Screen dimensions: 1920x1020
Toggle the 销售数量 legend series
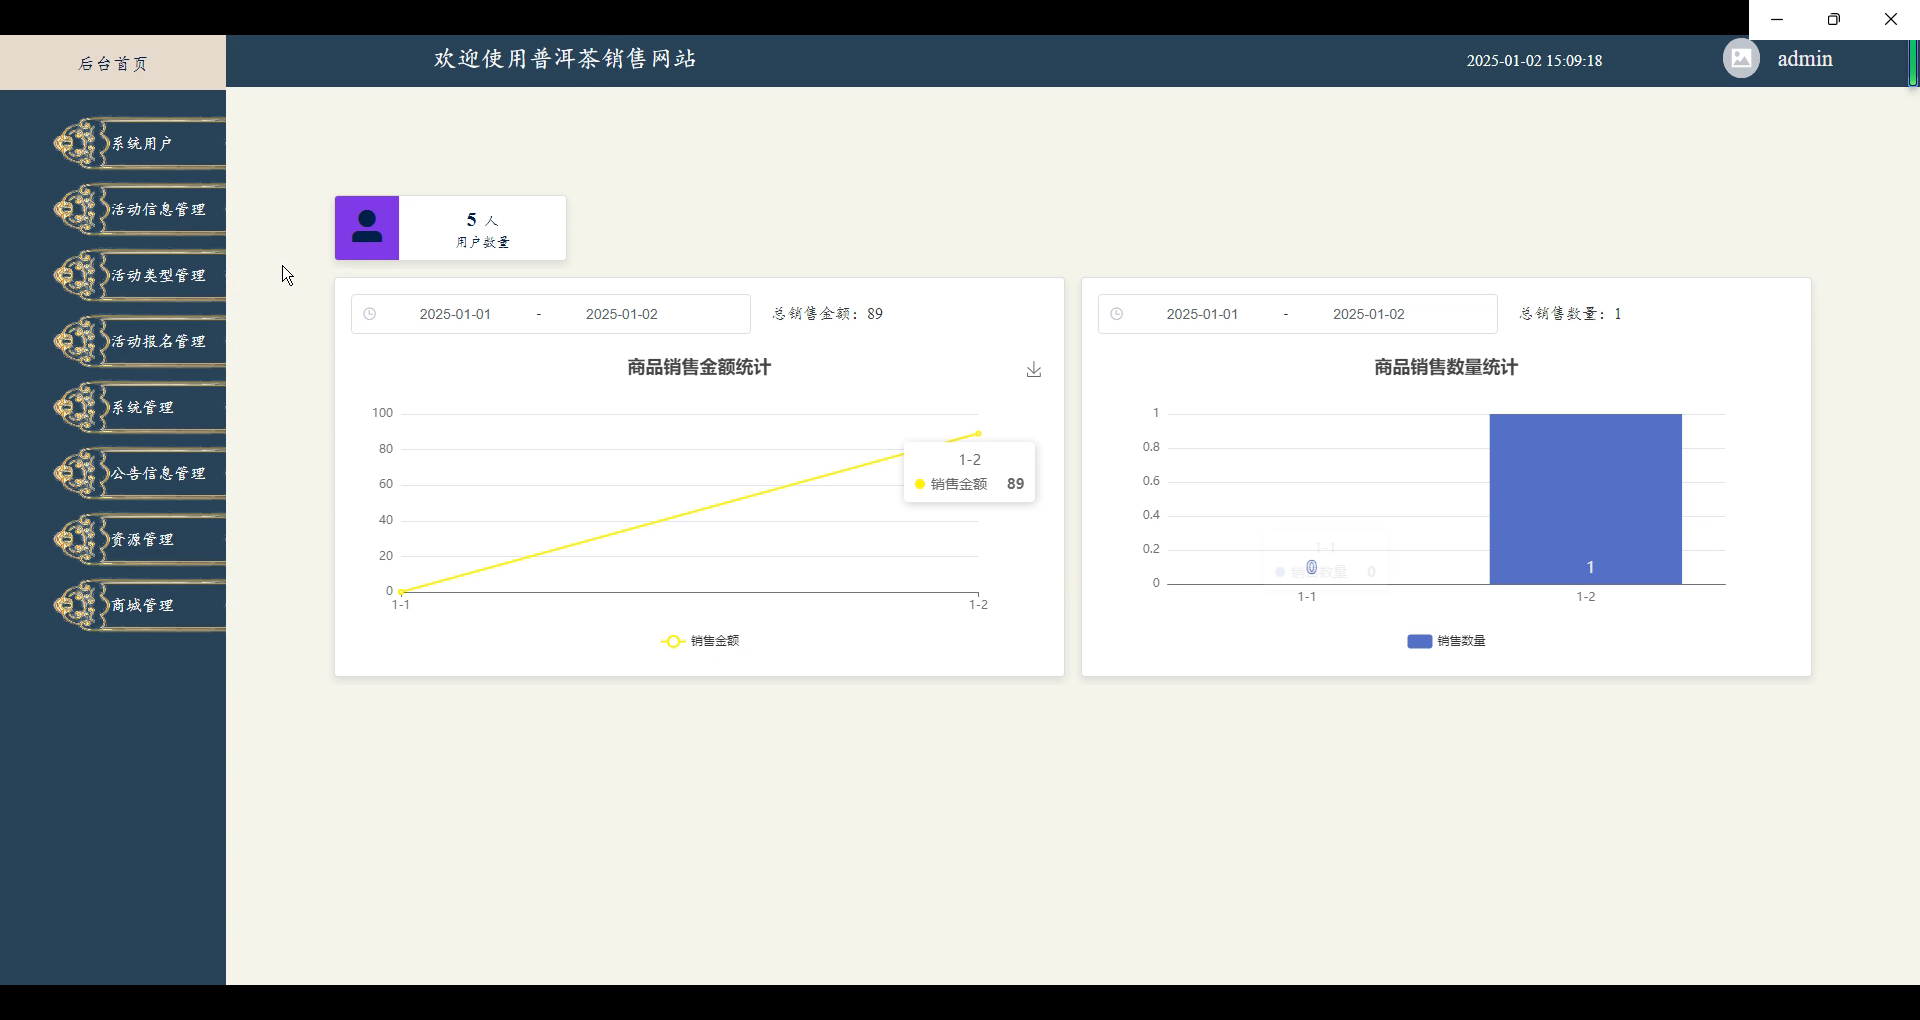tap(1446, 641)
